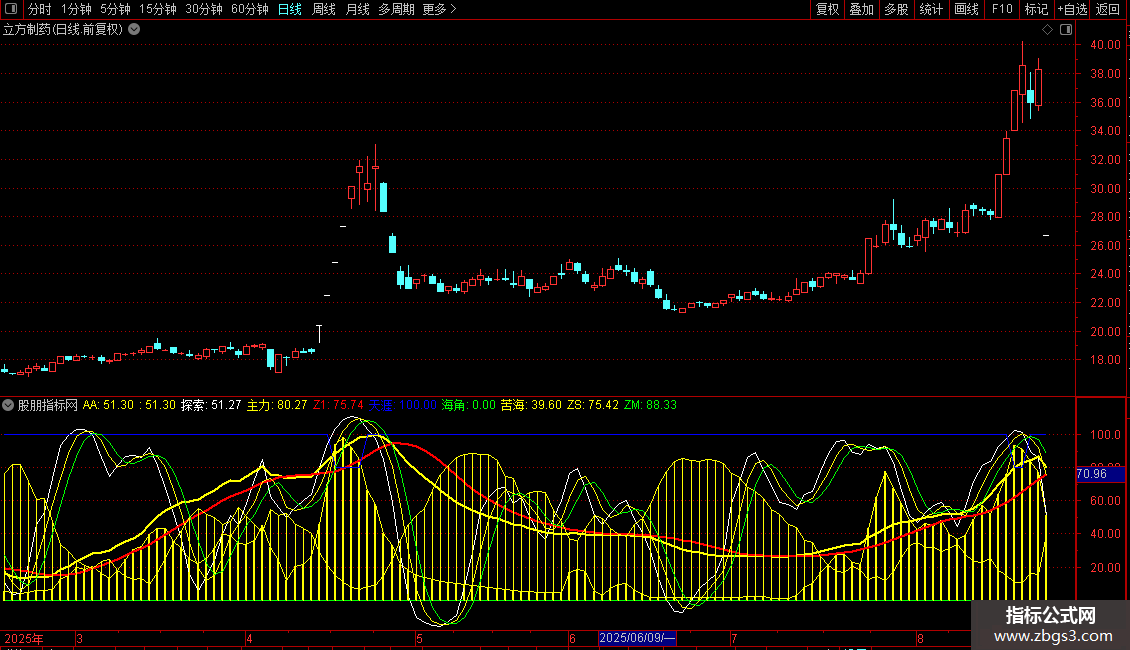1130x650 pixels.
Task: Click the 100.0 indicator axis label
Action: coord(1105,435)
